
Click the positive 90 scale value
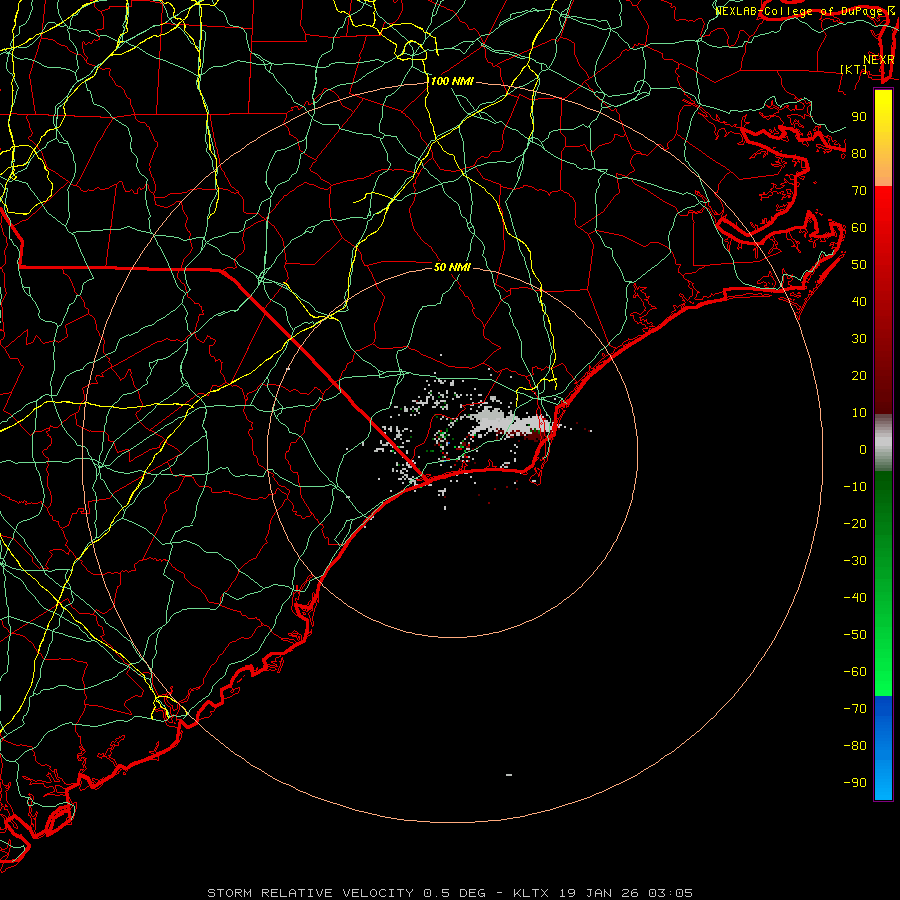coord(859,117)
